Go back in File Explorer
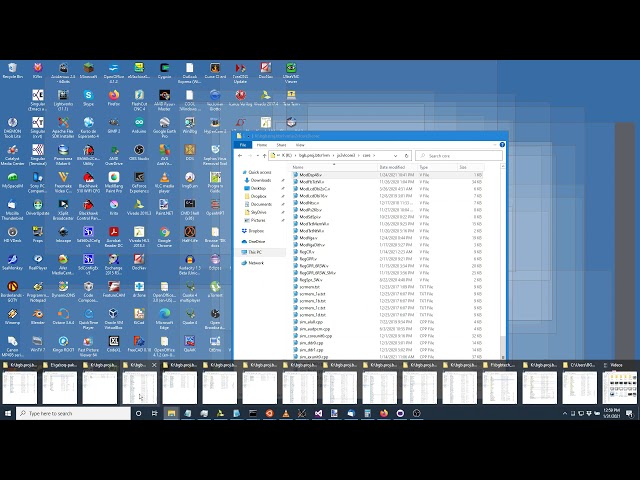Viewport: 640px width, 480px height. [x=240, y=156]
